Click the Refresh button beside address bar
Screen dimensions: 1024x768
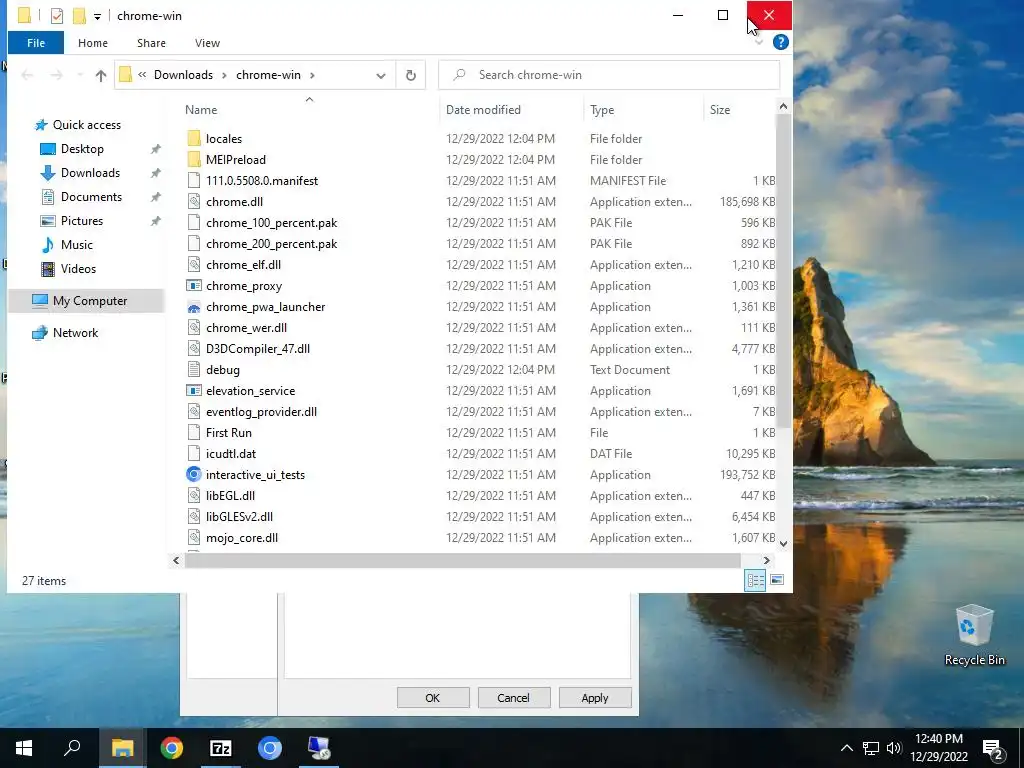[411, 75]
